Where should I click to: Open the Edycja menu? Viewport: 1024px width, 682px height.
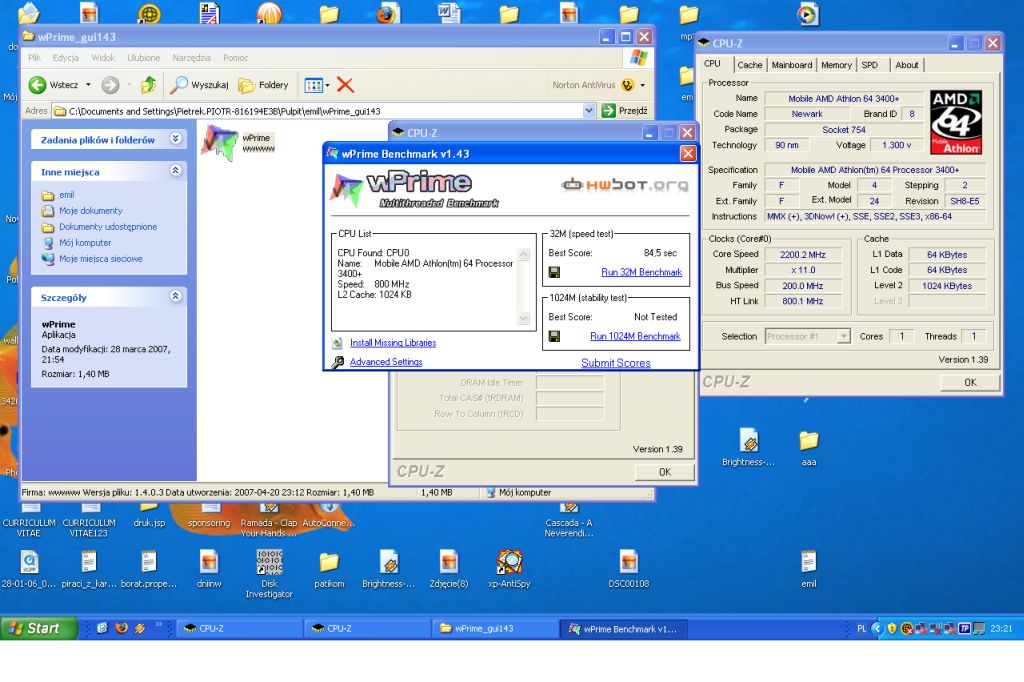coord(65,58)
